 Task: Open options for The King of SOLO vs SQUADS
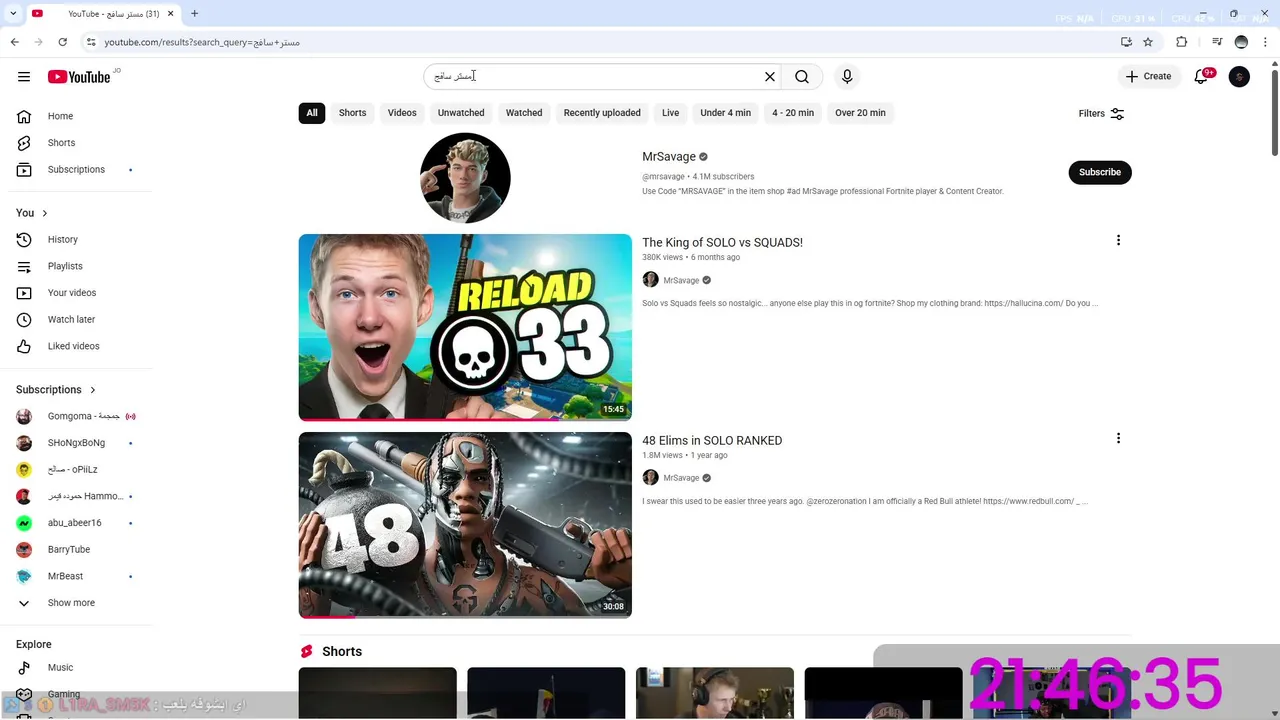[x=1118, y=240]
